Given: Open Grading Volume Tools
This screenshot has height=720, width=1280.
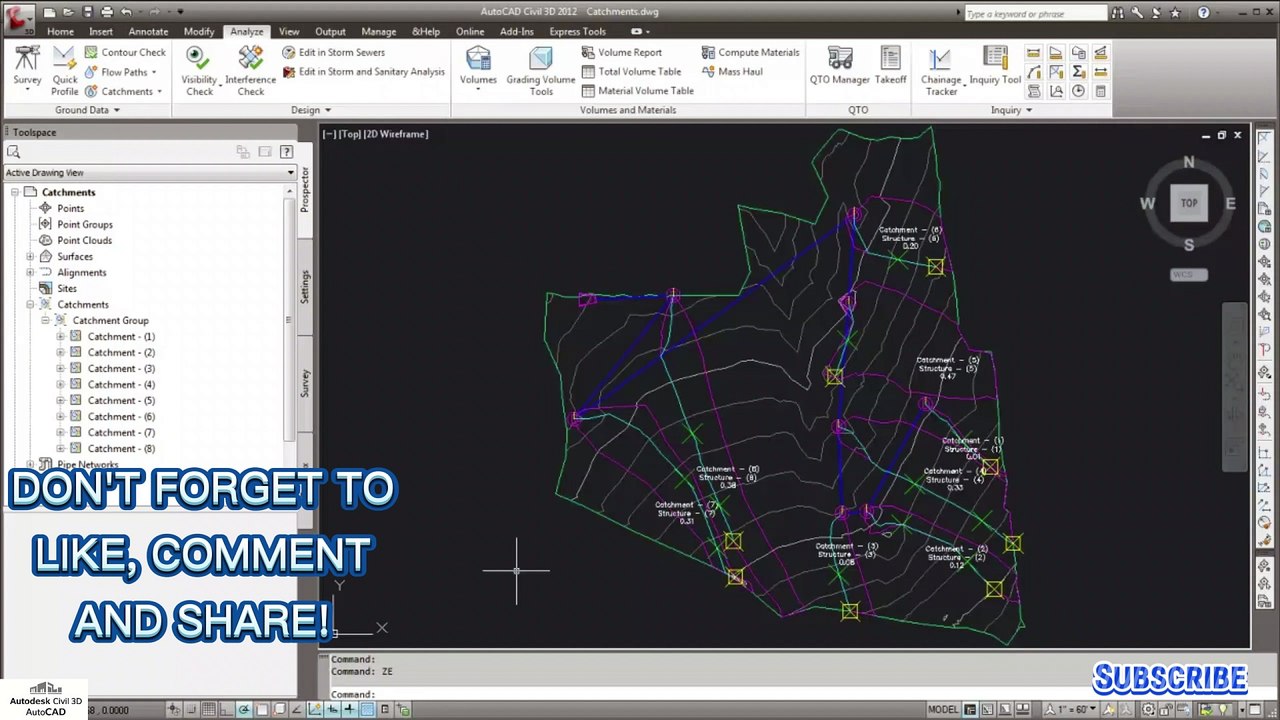Looking at the screenshot, I should [x=540, y=70].
